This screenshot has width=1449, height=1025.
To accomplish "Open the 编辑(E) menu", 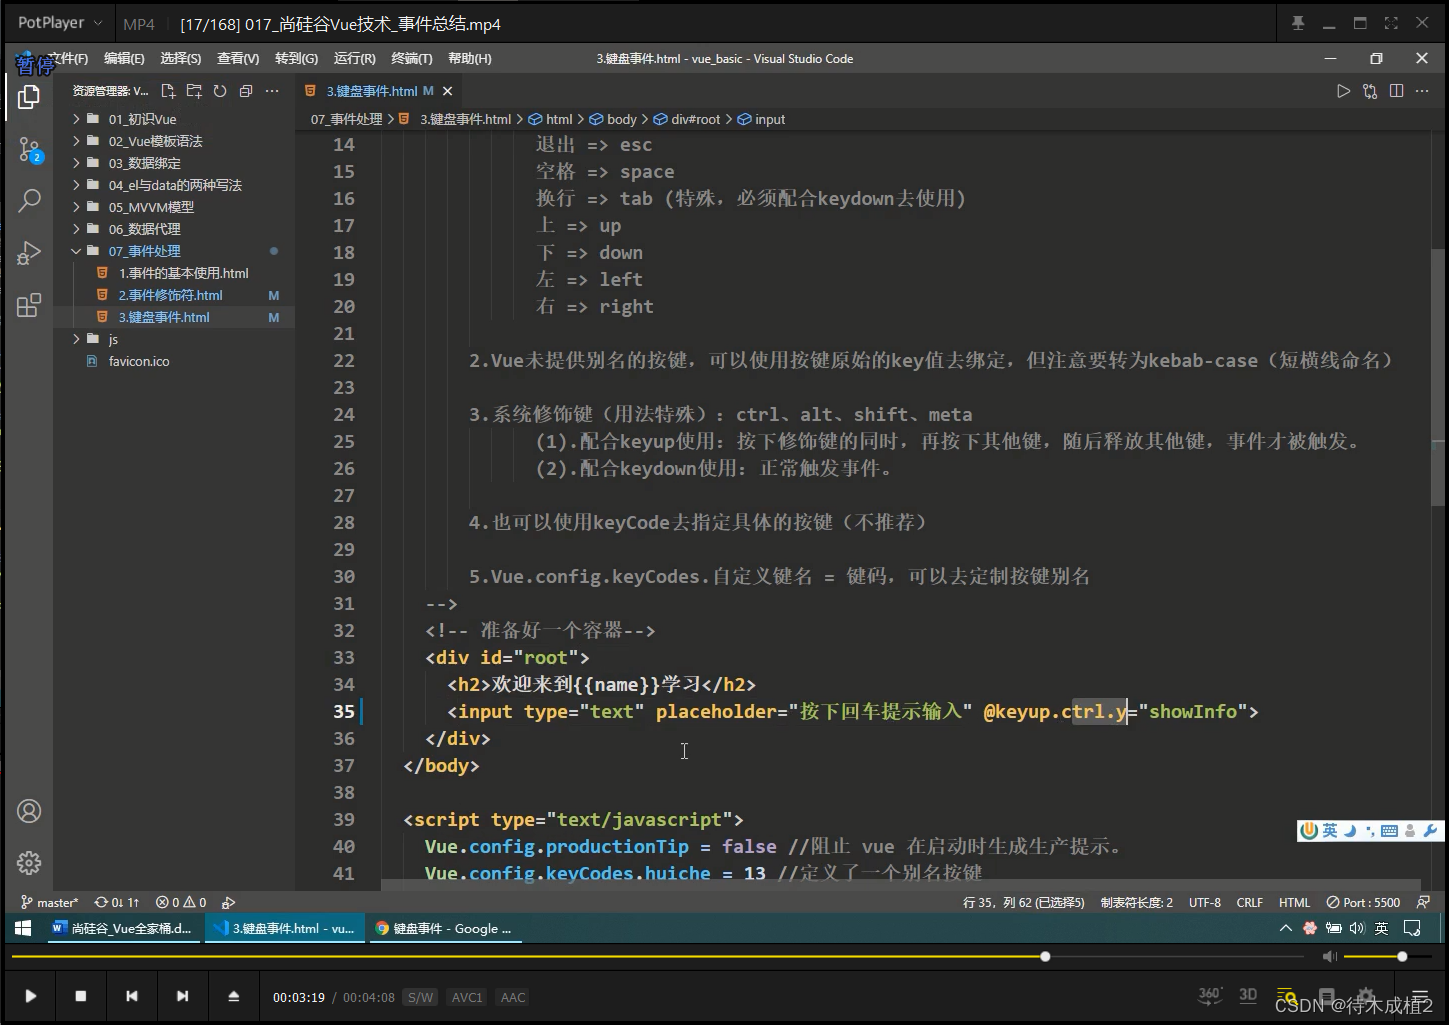I will coord(124,59).
